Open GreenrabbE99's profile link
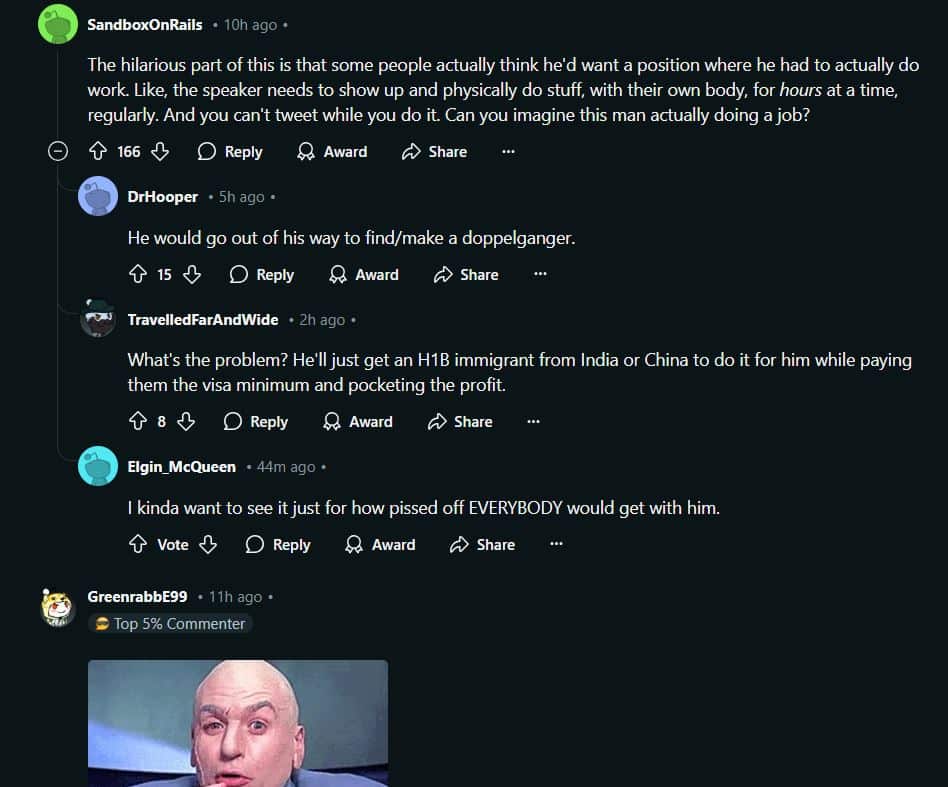The image size is (948, 787). (x=137, y=597)
